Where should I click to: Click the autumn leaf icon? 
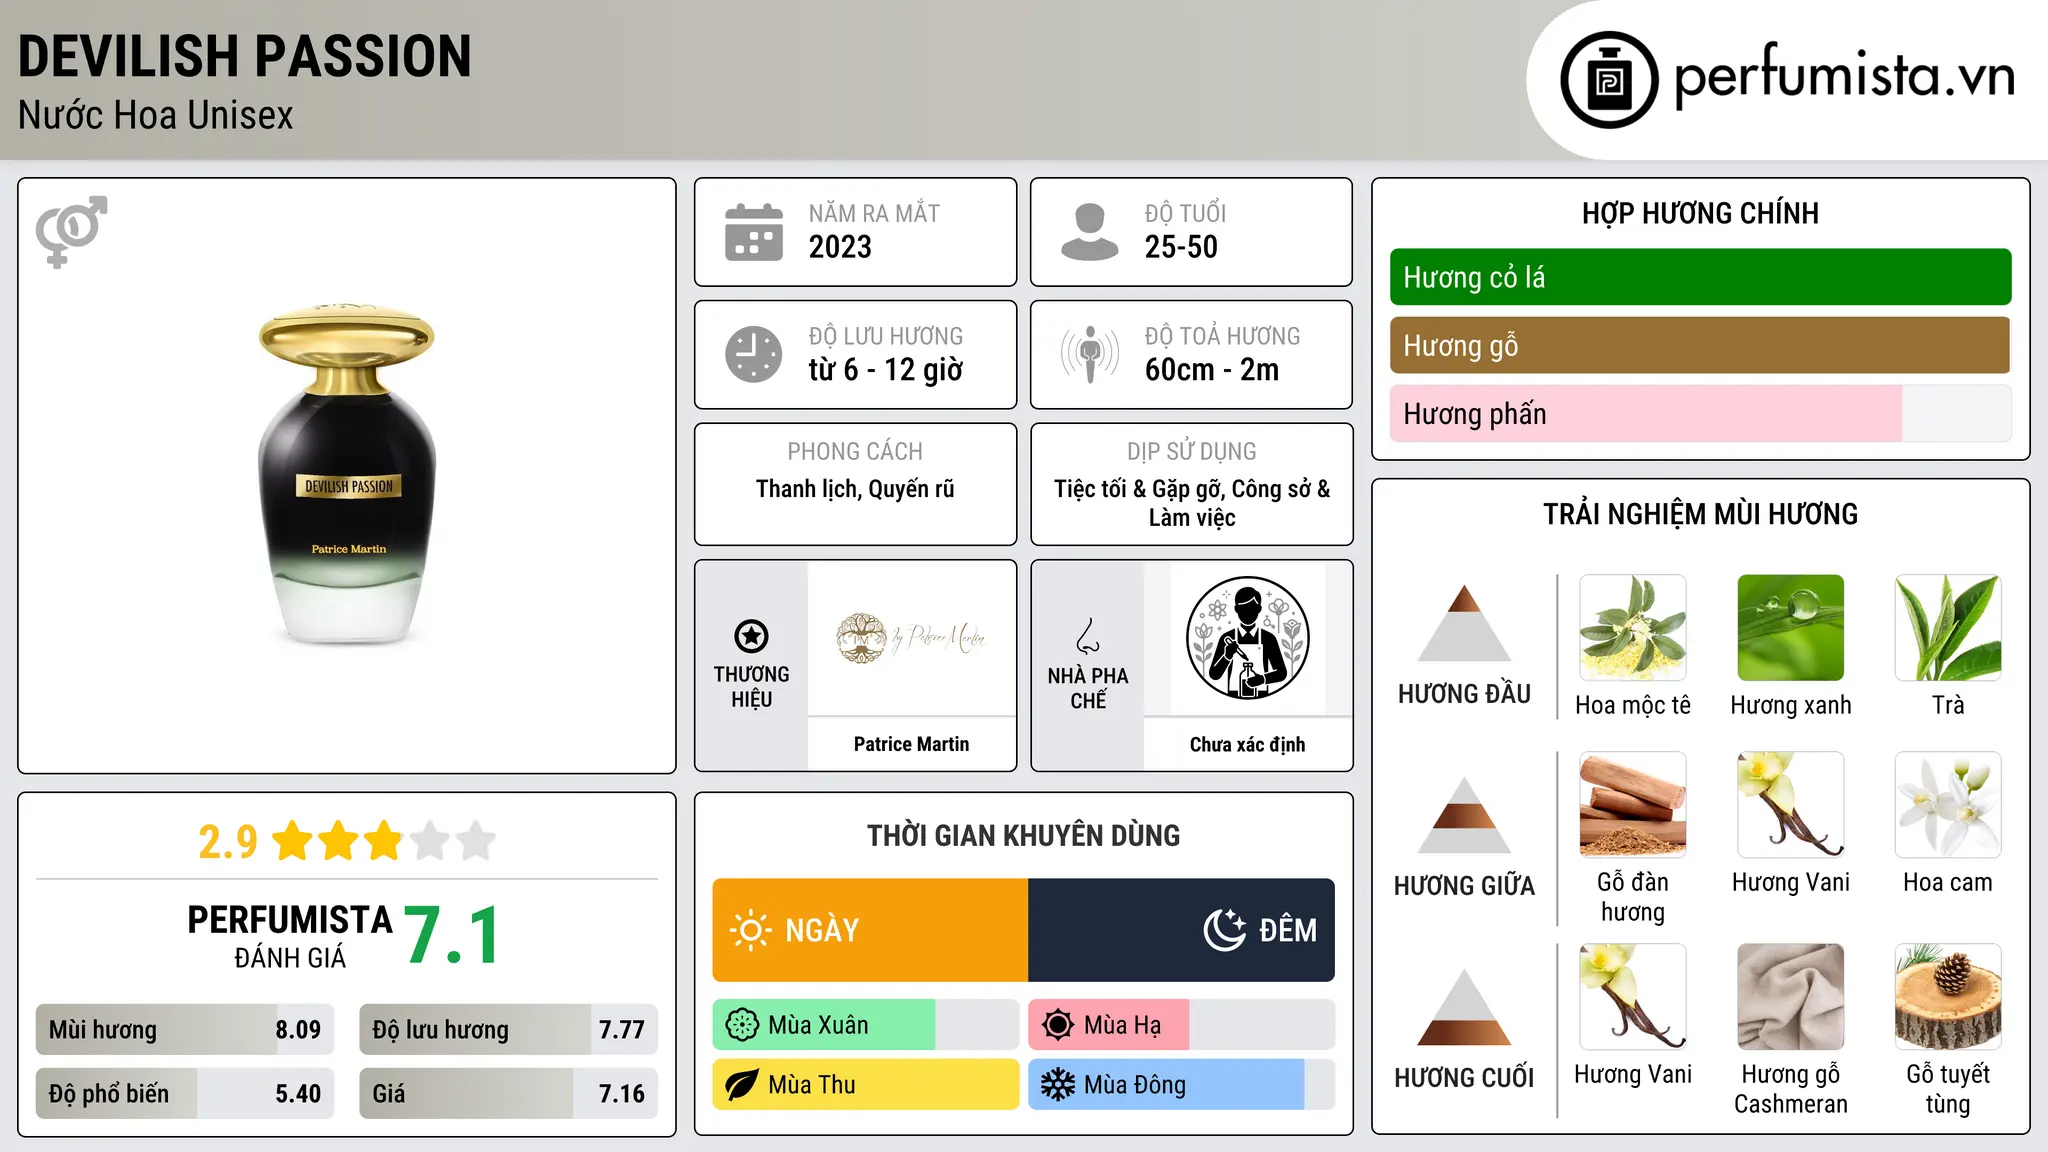click(x=742, y=1085)
